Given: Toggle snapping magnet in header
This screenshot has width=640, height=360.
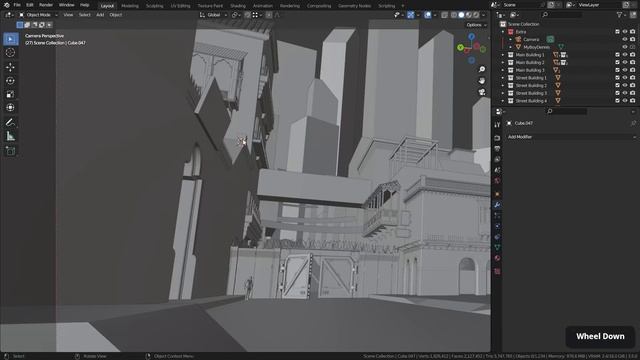Looking at the screenshot, I should click(247, 15).
